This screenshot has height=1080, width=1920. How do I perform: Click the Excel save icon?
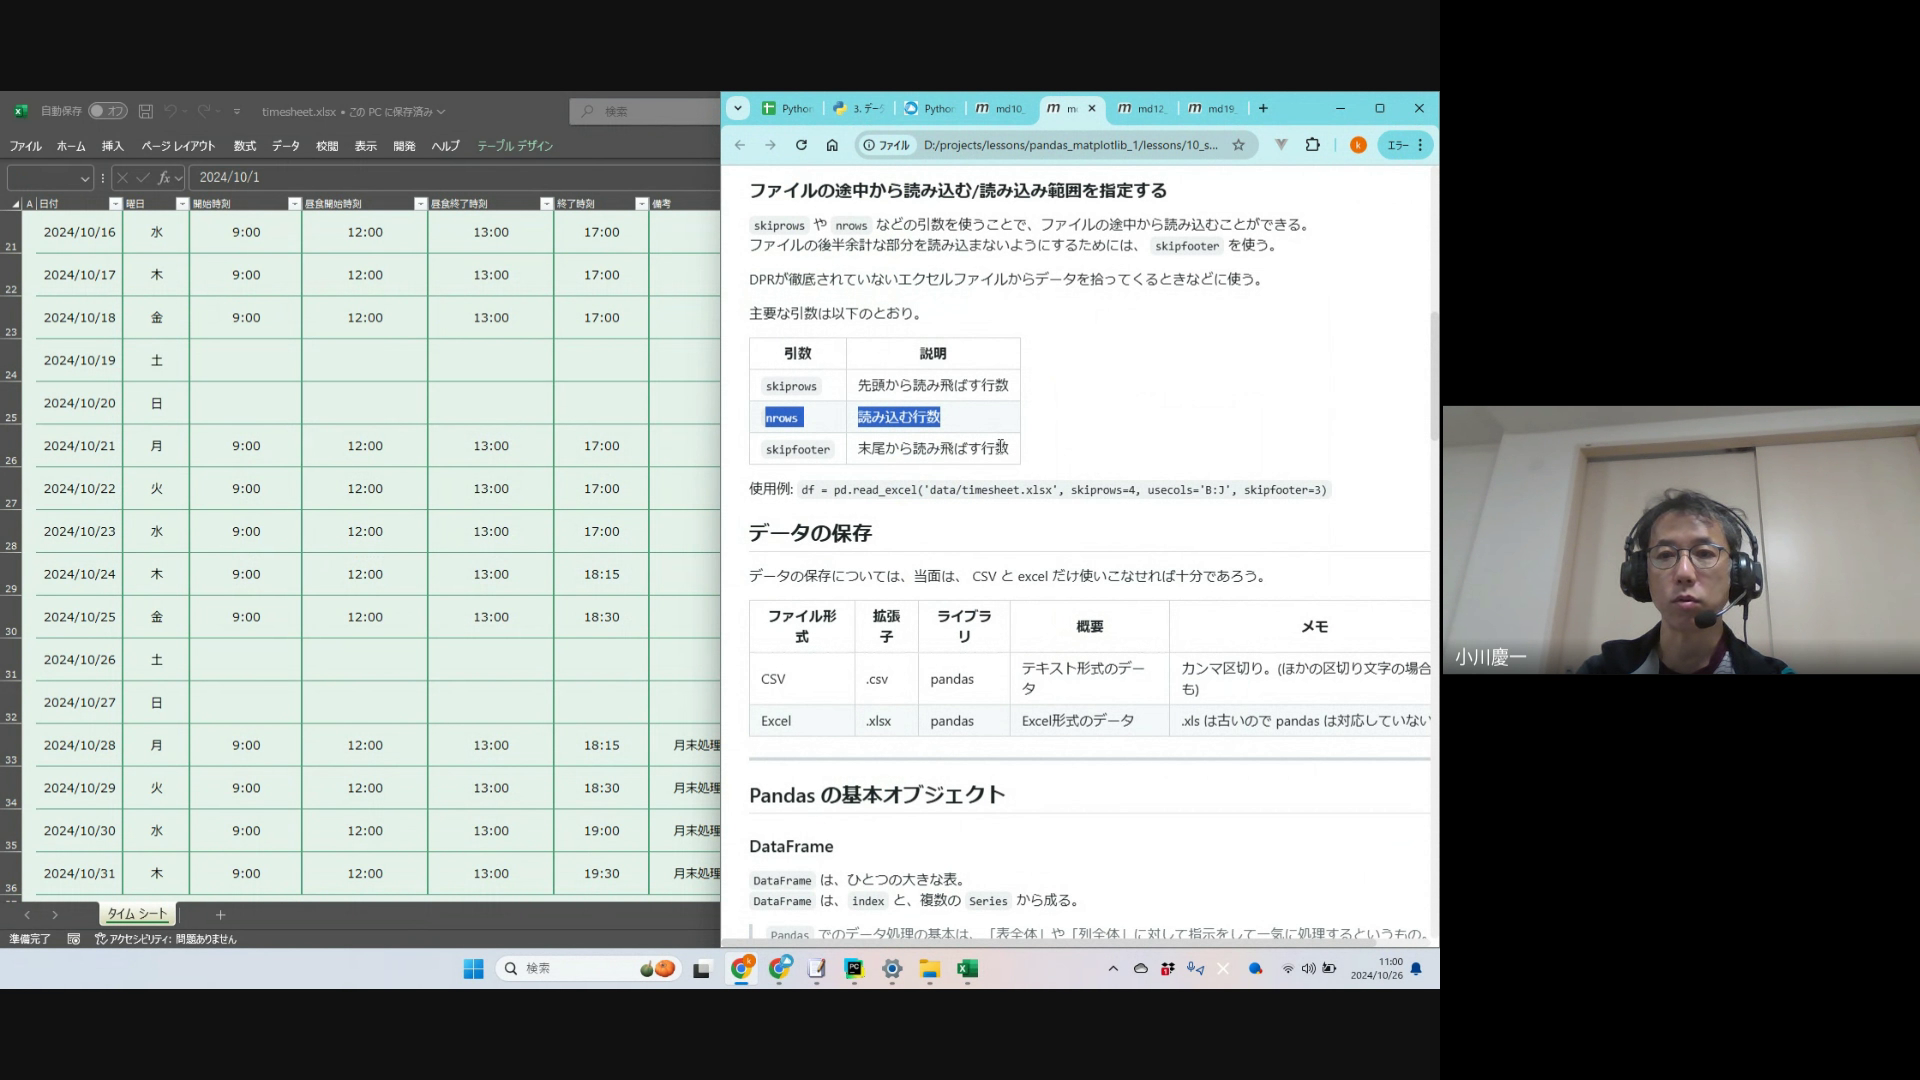click(146, 111)
